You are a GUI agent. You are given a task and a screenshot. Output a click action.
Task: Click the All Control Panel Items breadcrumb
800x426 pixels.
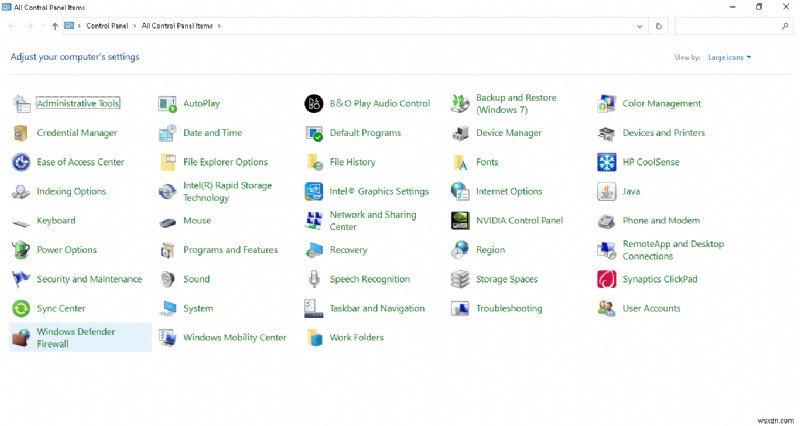177,26
